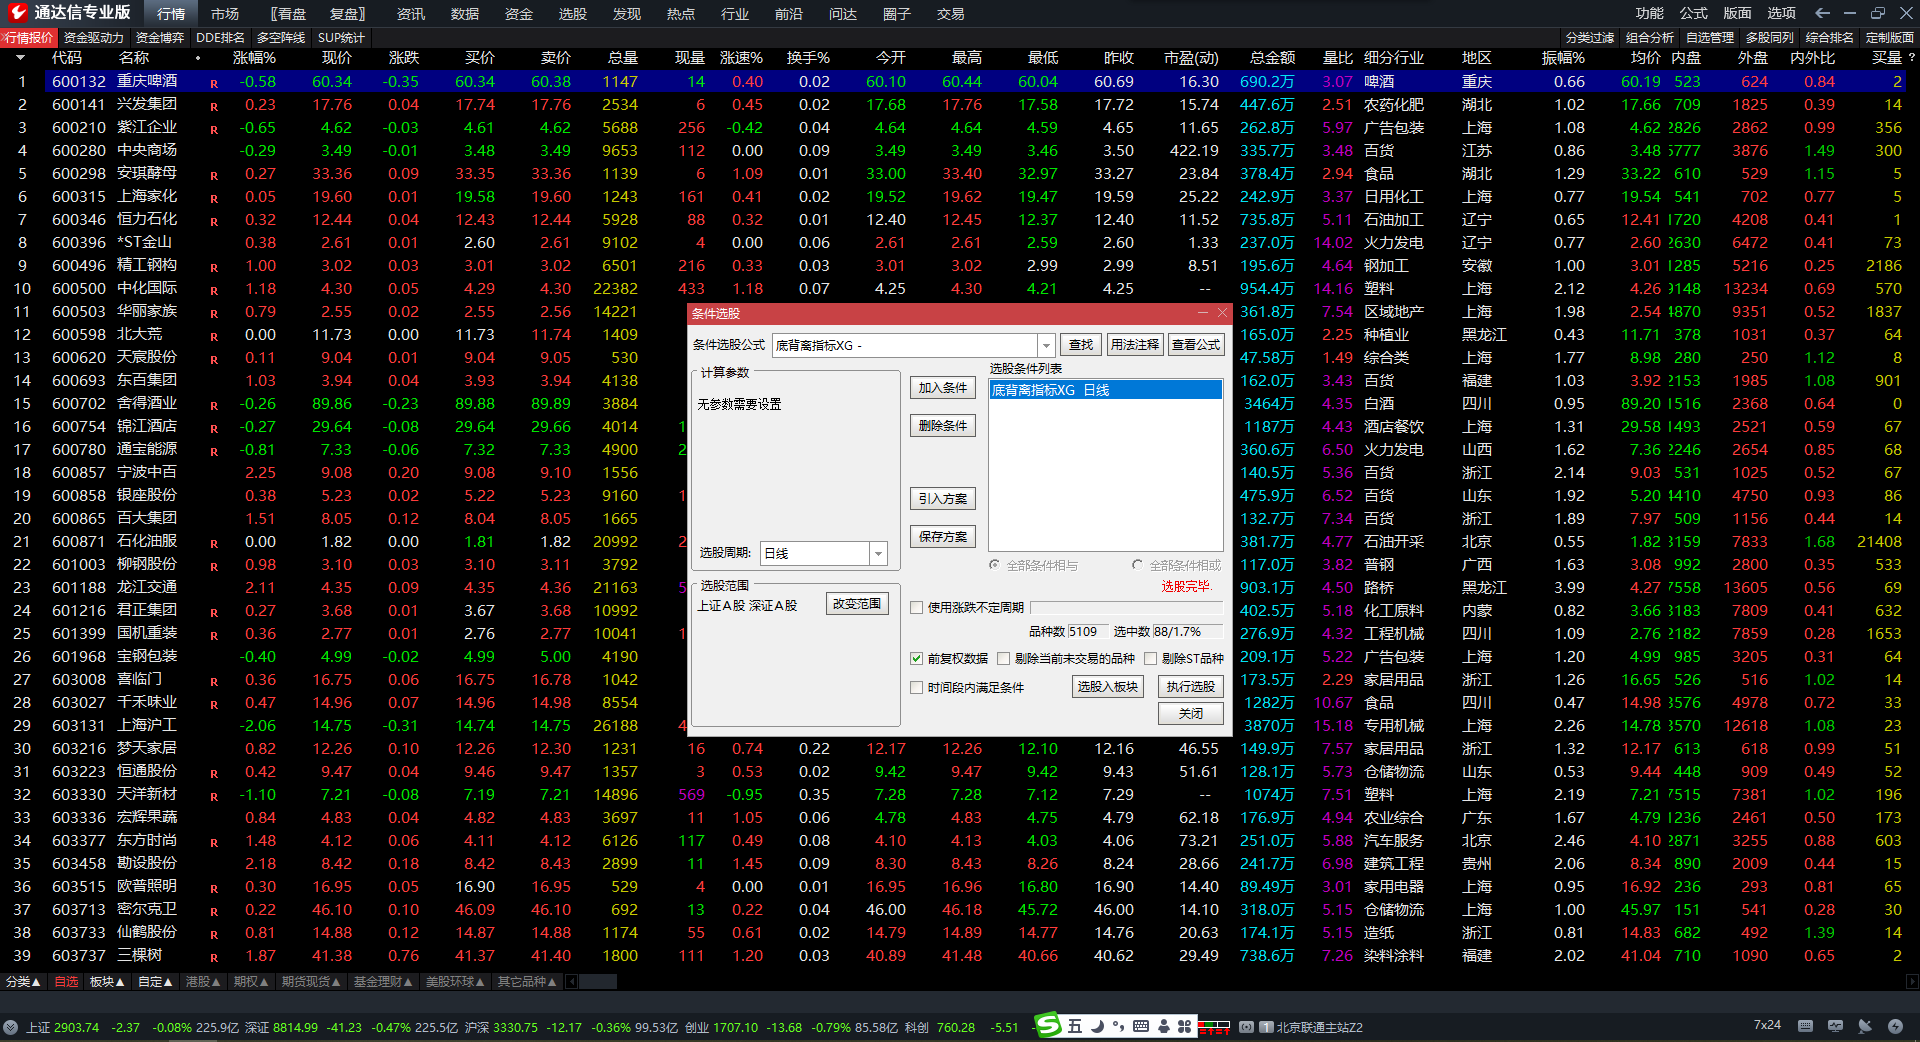Expand the 选股周期 period dropdown

pos(878,553)
